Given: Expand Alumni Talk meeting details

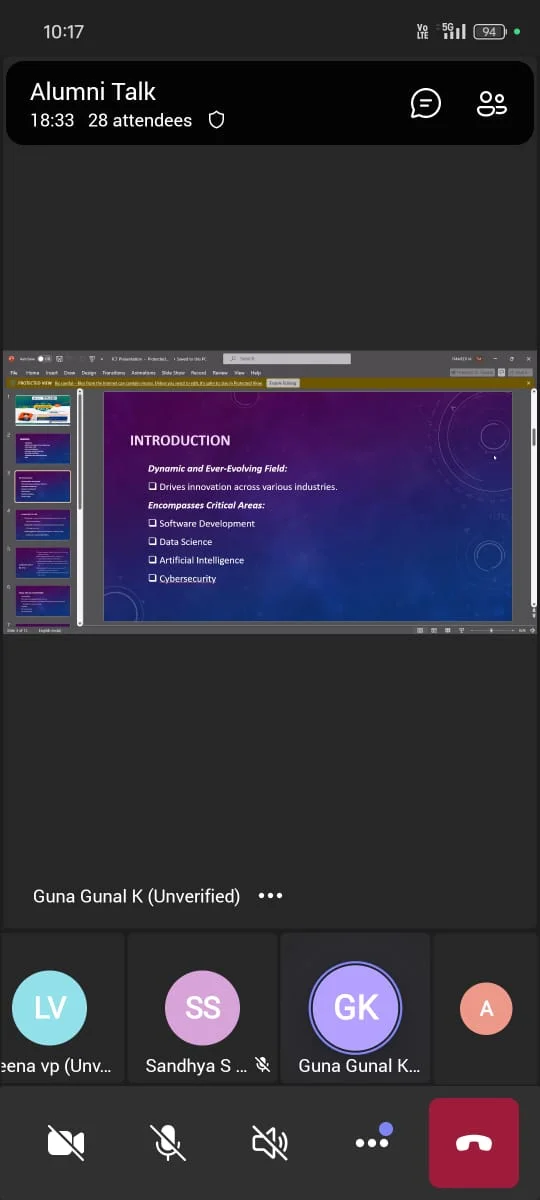Looking at the screenshot, I should pyautogui.click(x=93, y=92).
